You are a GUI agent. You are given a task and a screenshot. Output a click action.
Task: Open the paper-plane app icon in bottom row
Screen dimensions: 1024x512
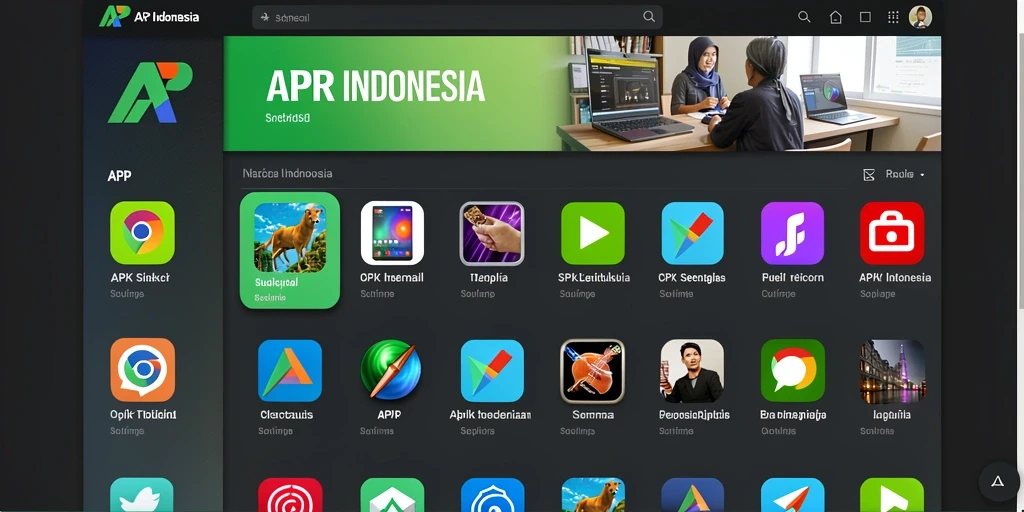[x=793, y=495]
